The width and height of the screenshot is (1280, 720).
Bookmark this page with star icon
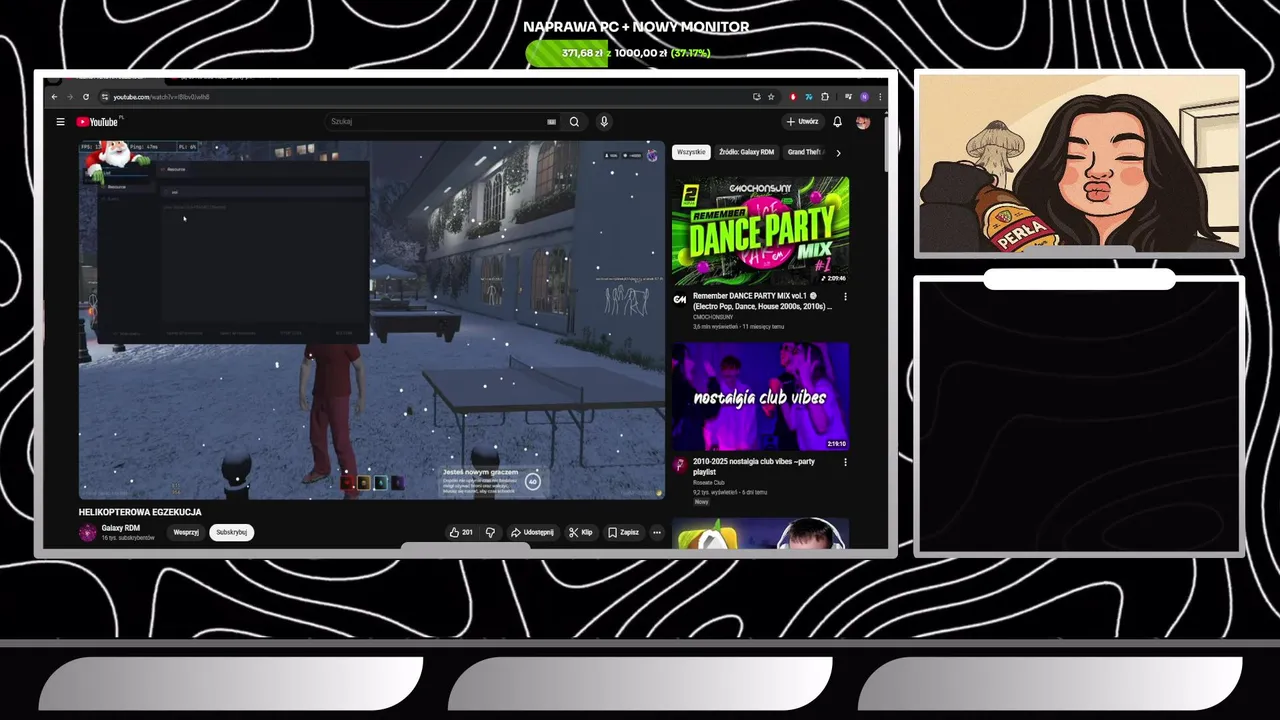771,97
